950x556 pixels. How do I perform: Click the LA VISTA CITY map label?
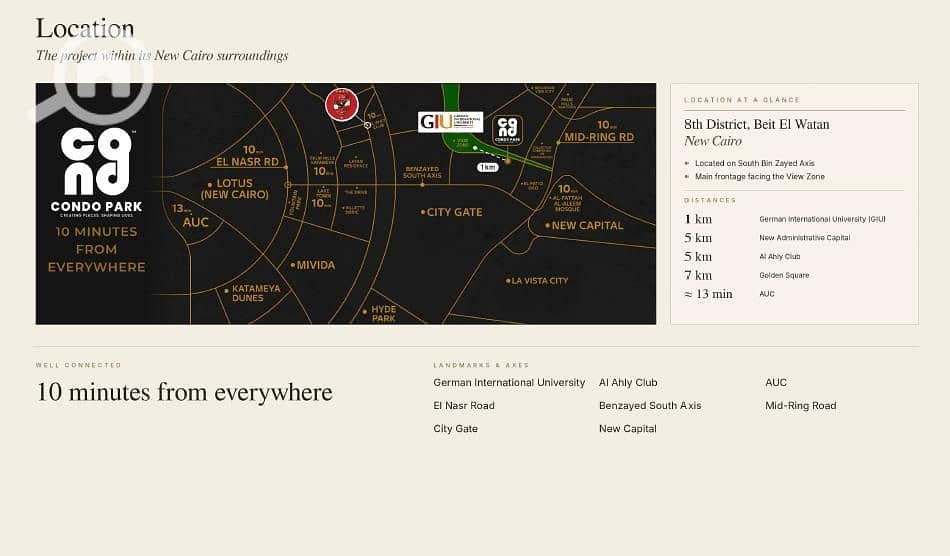pos(537,280)
